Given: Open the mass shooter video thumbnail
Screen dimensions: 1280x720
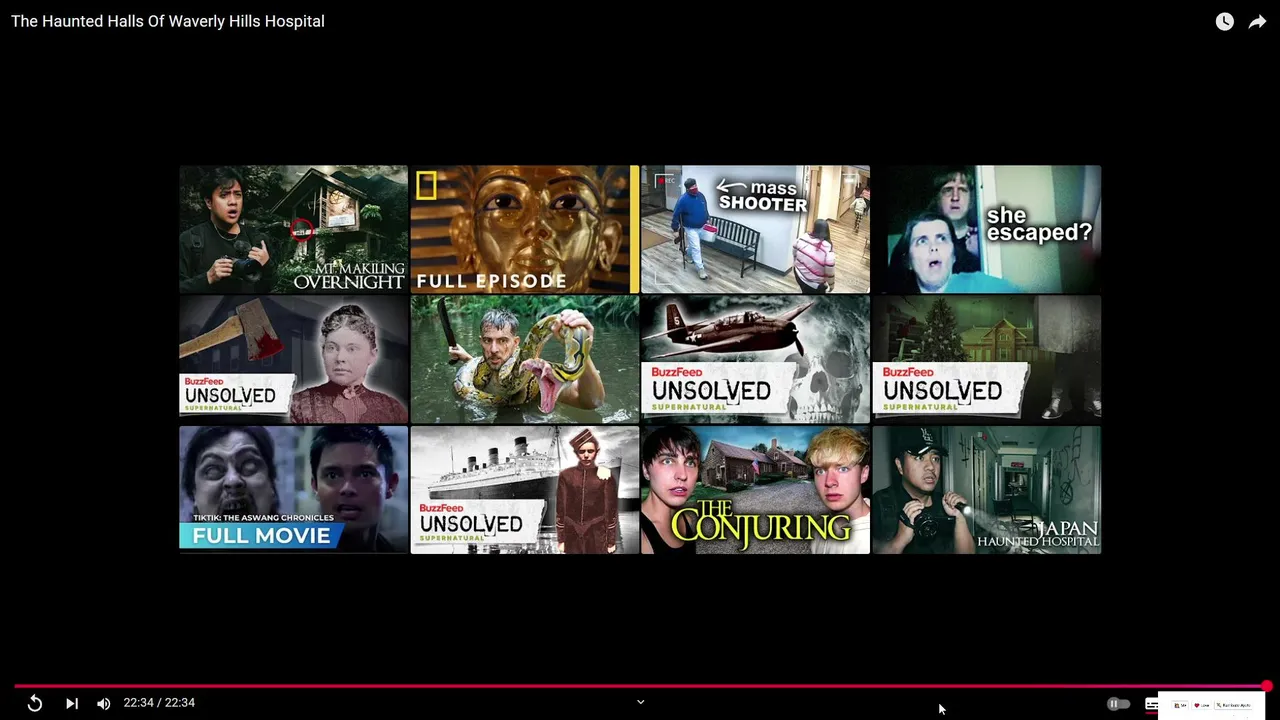Looking at the screenshot, I should 755,229.
